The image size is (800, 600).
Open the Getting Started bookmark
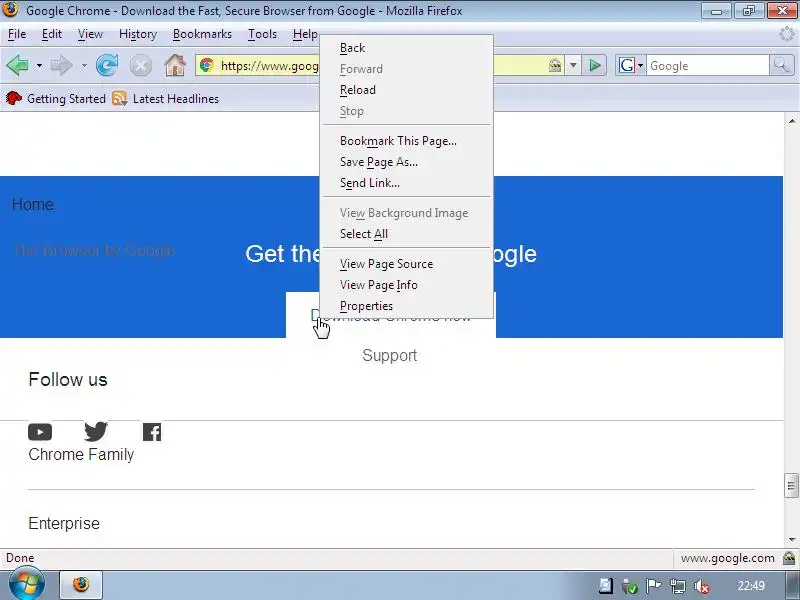click(56, 98)
